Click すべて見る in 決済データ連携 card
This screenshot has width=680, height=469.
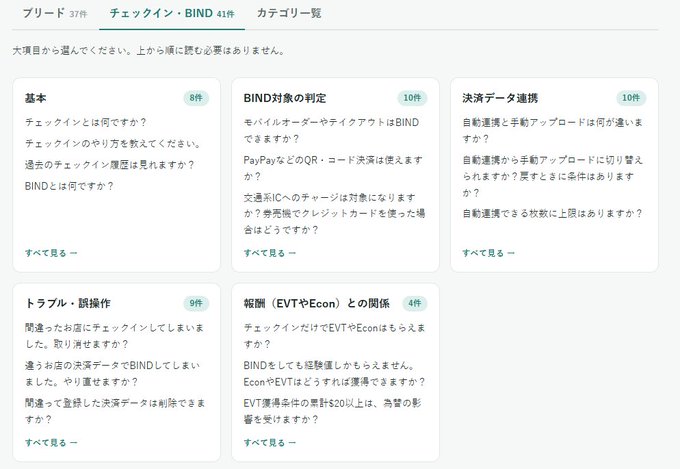click(x=488, y=253)
